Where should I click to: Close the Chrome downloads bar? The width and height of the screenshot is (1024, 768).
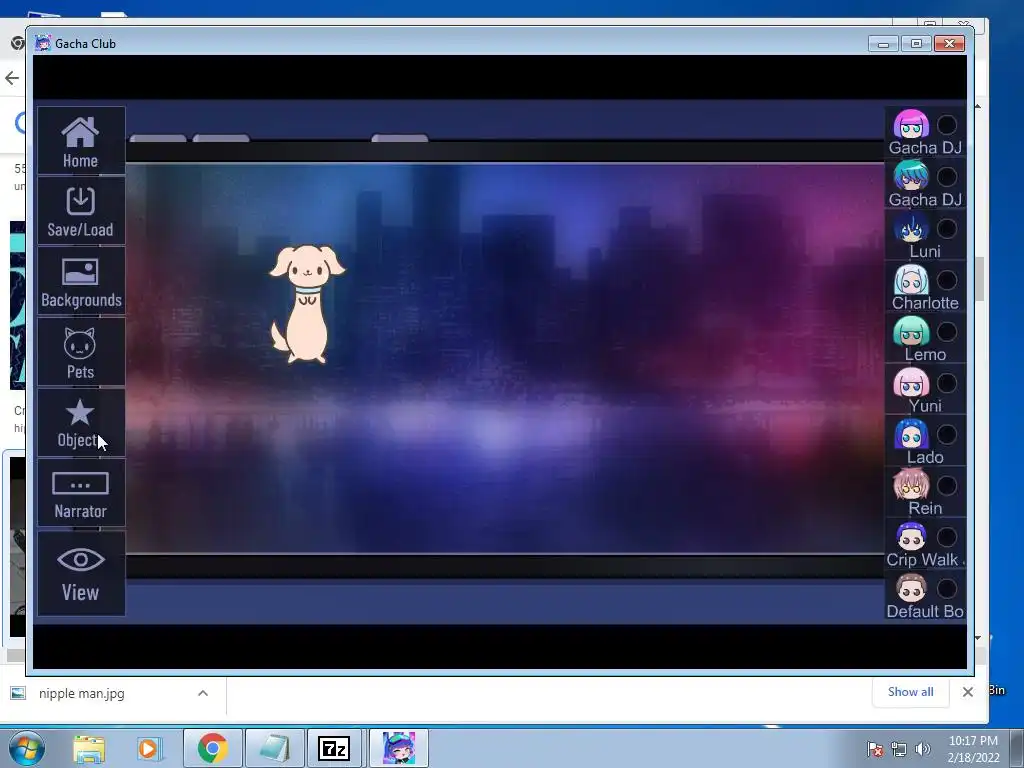(x=968, y=692)
